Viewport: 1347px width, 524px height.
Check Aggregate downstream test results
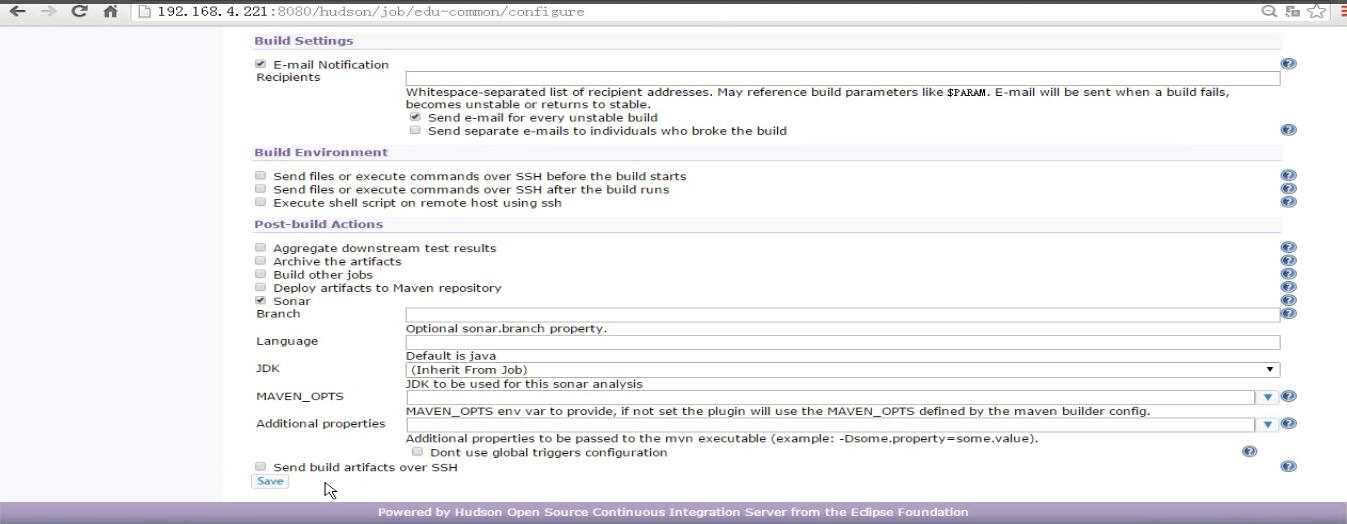(x=261, y=247)
